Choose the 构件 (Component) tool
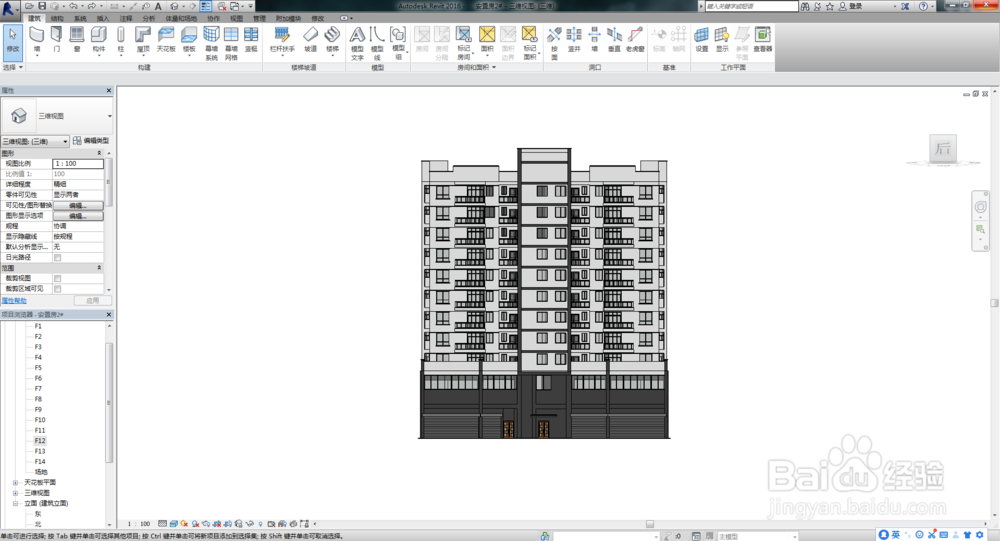This screenshot has width=1000, height=541. pos(99,40)
